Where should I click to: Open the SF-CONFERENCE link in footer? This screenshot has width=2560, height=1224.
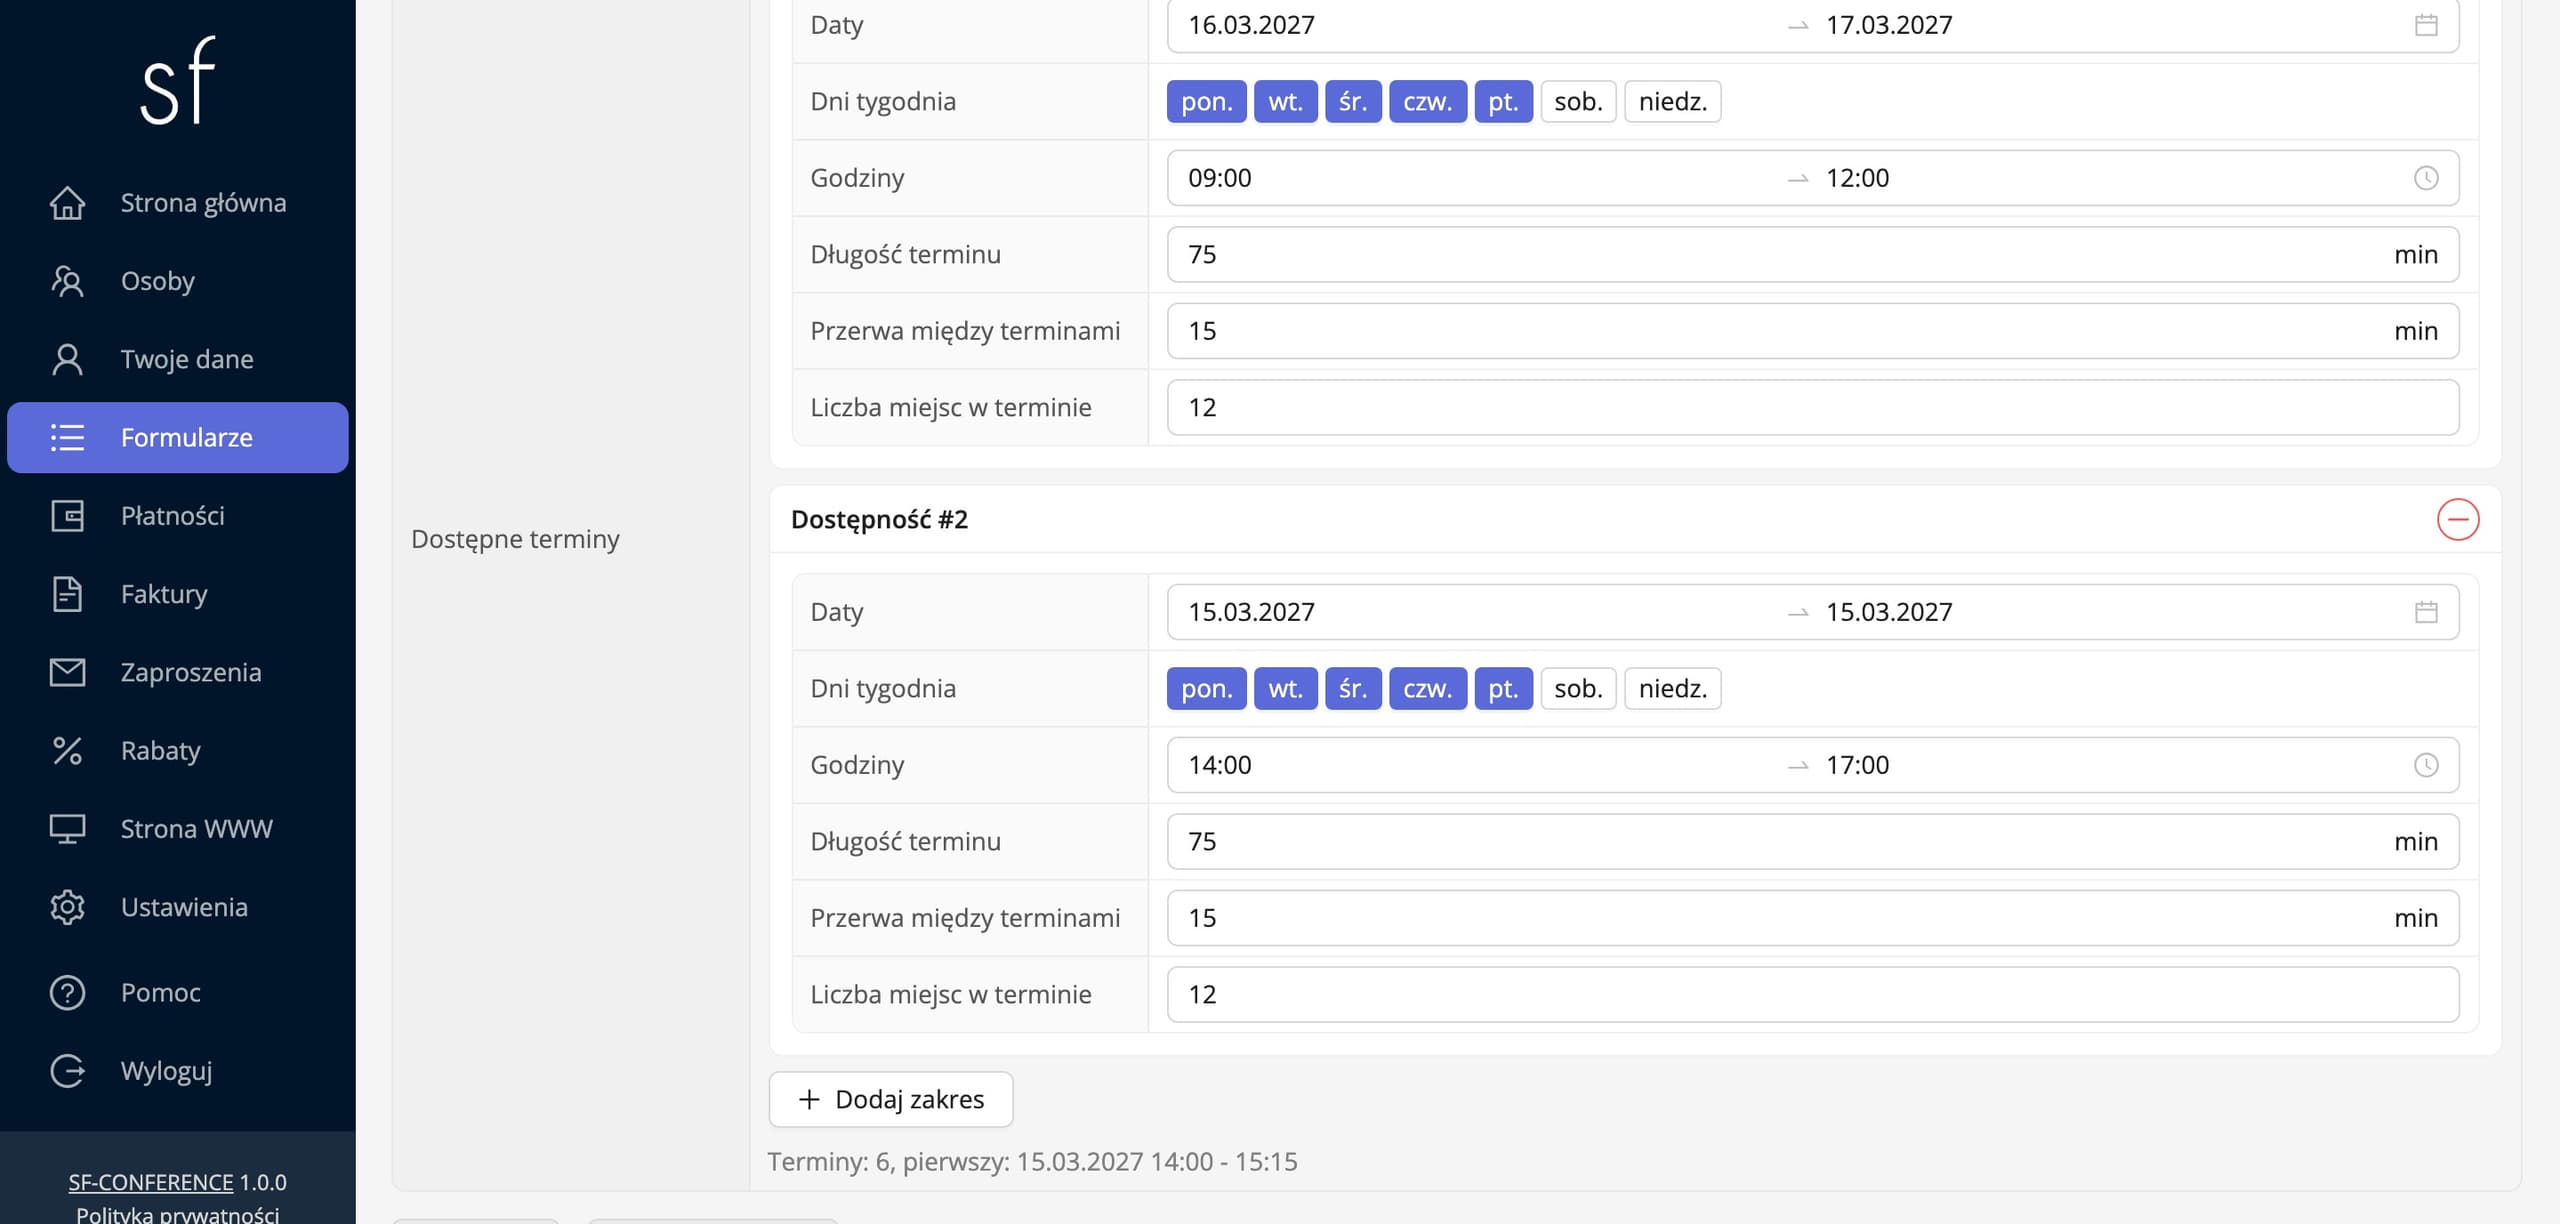pyautogui.click(x=150, y=1182)
